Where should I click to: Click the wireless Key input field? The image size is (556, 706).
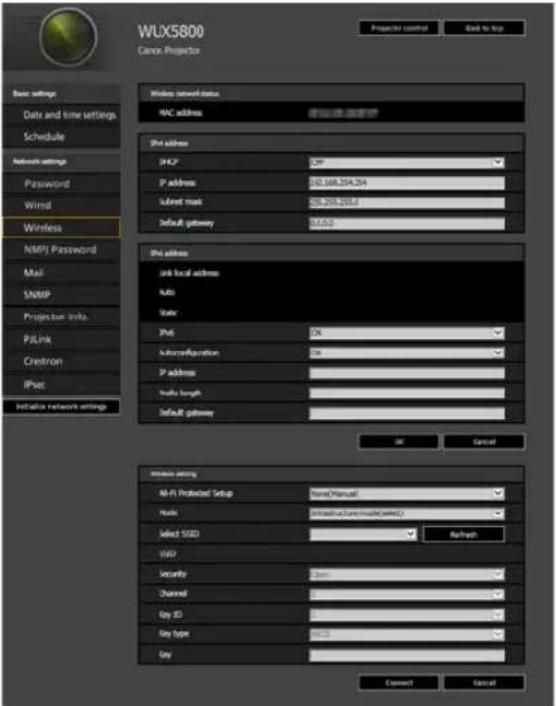pyautogui.click(x=407, y=655)
